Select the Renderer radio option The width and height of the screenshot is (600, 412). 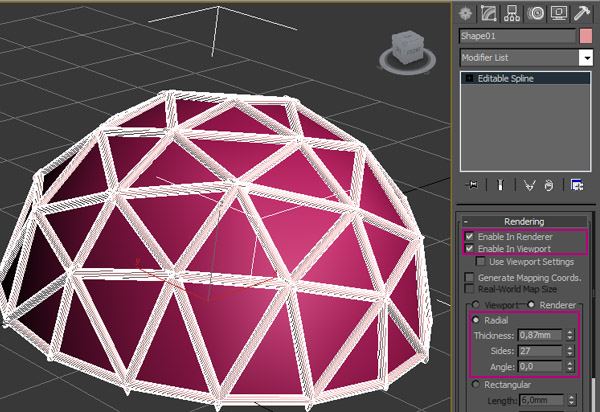point(531,305)
